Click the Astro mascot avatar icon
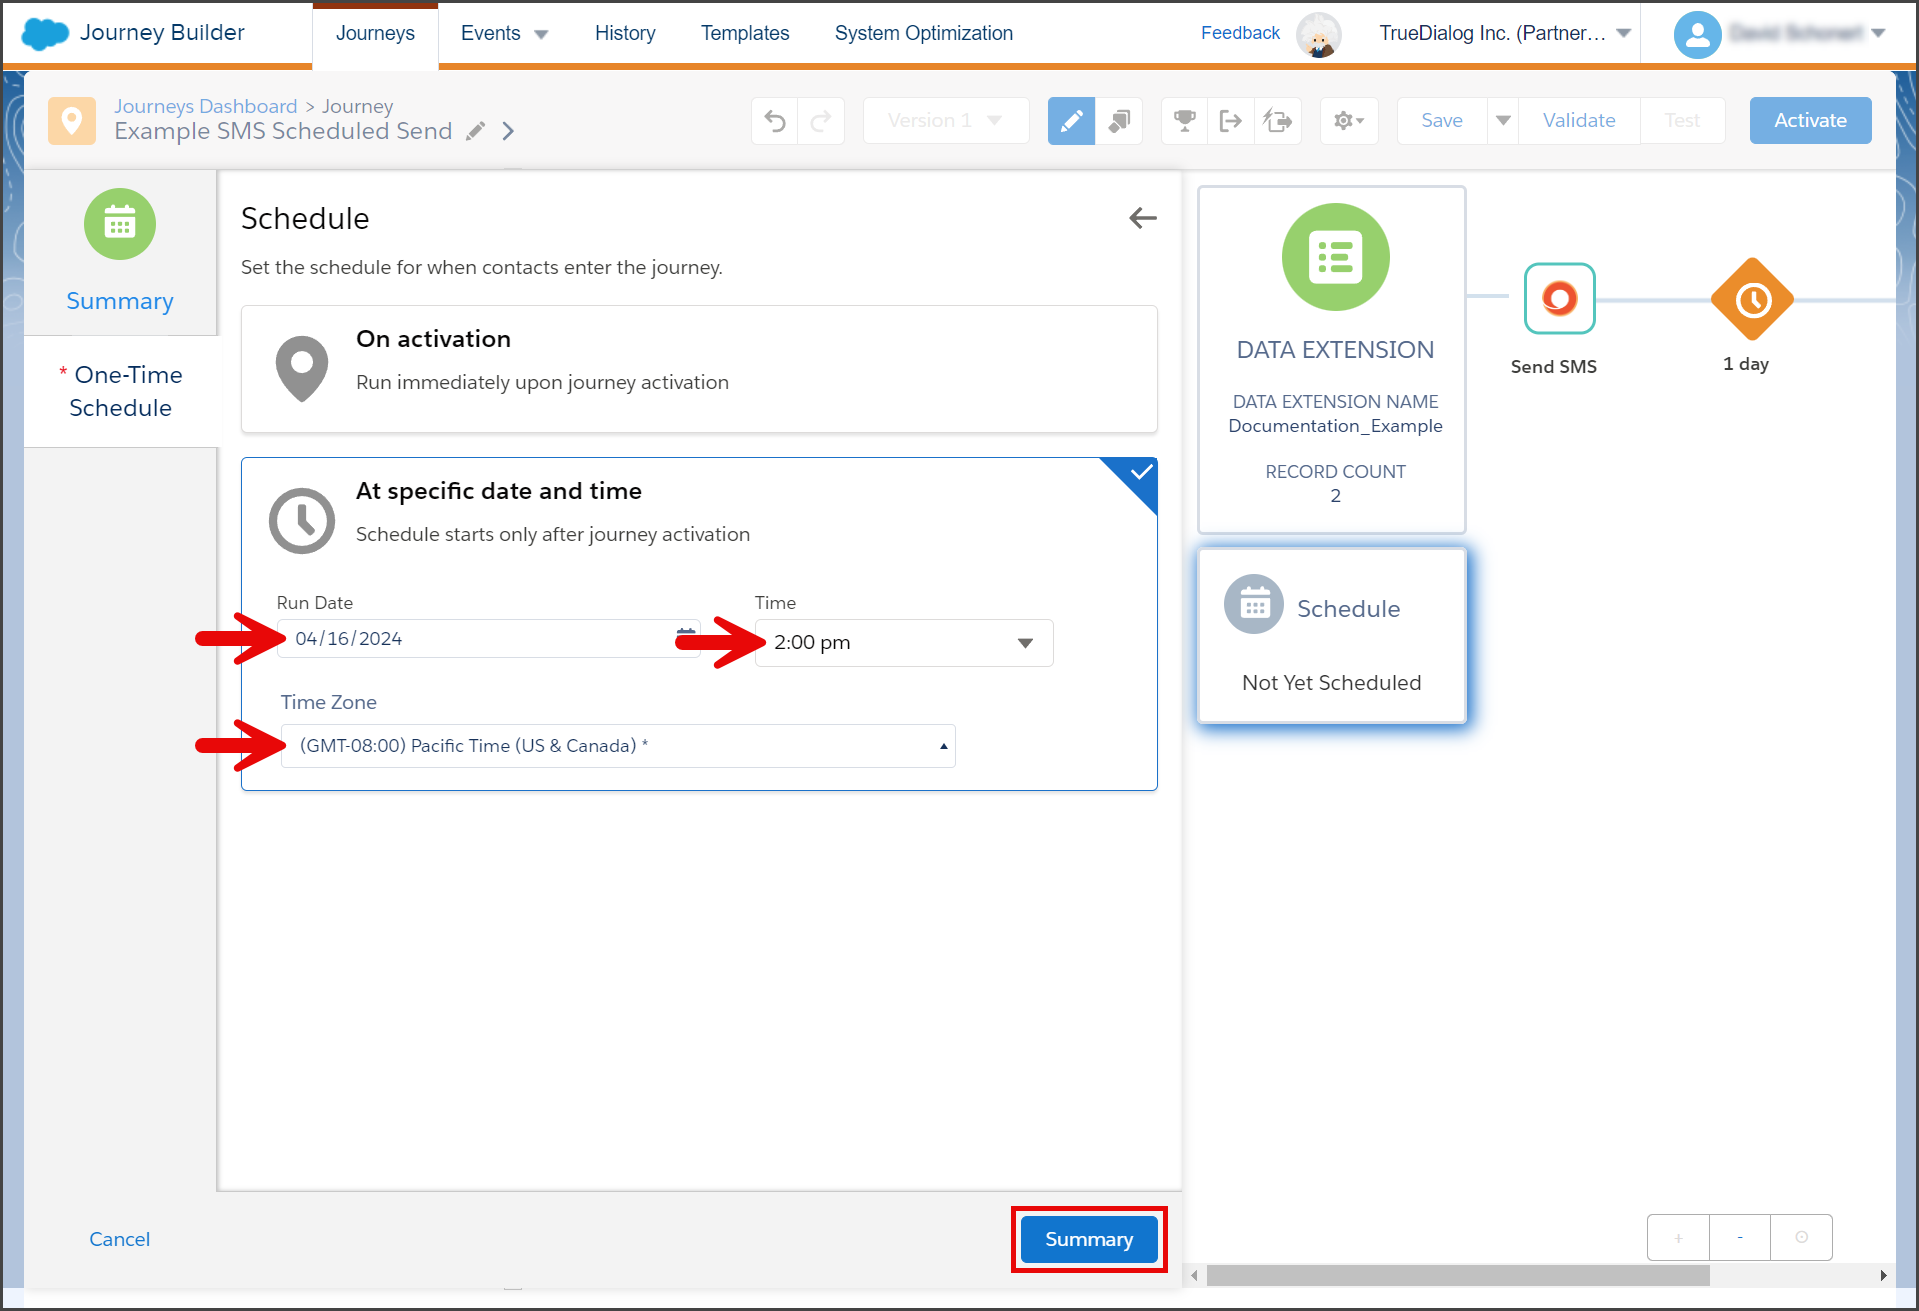Screen dimensions: 1919x1311 tap(1319, 35)
